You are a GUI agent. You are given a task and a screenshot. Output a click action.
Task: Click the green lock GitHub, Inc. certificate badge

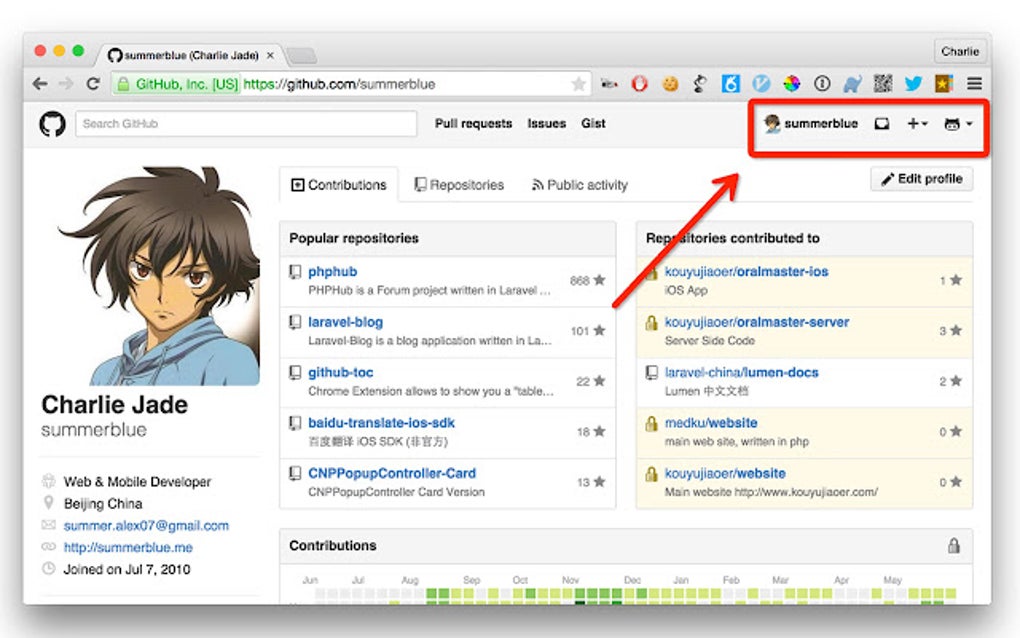coord(178,84)
